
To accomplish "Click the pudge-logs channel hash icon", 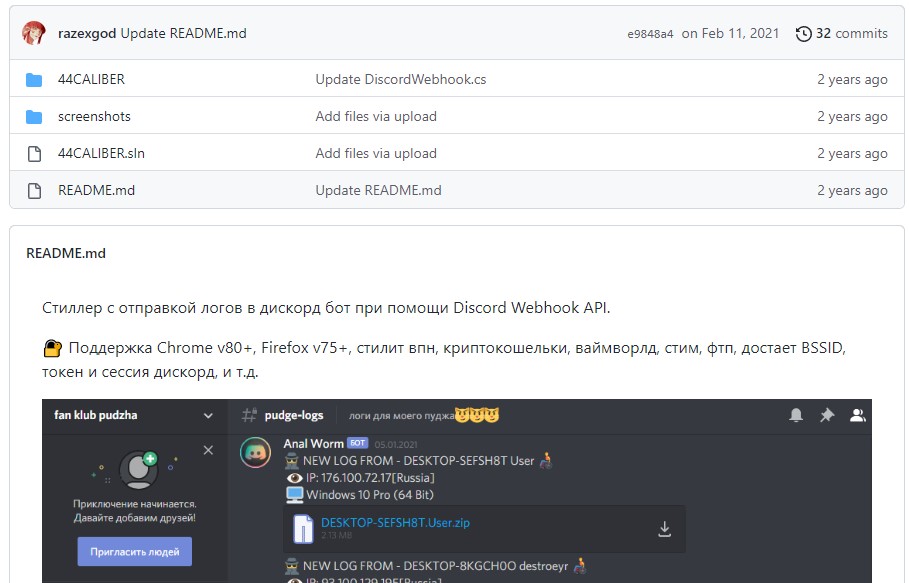I will click(249, 415).
